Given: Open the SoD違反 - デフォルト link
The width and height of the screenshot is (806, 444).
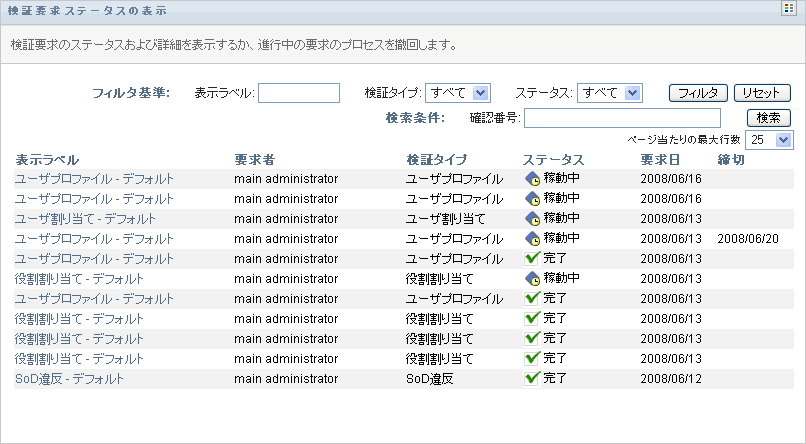Looking at the screenshot, I should pyautogui.click(x=69, y=379).
